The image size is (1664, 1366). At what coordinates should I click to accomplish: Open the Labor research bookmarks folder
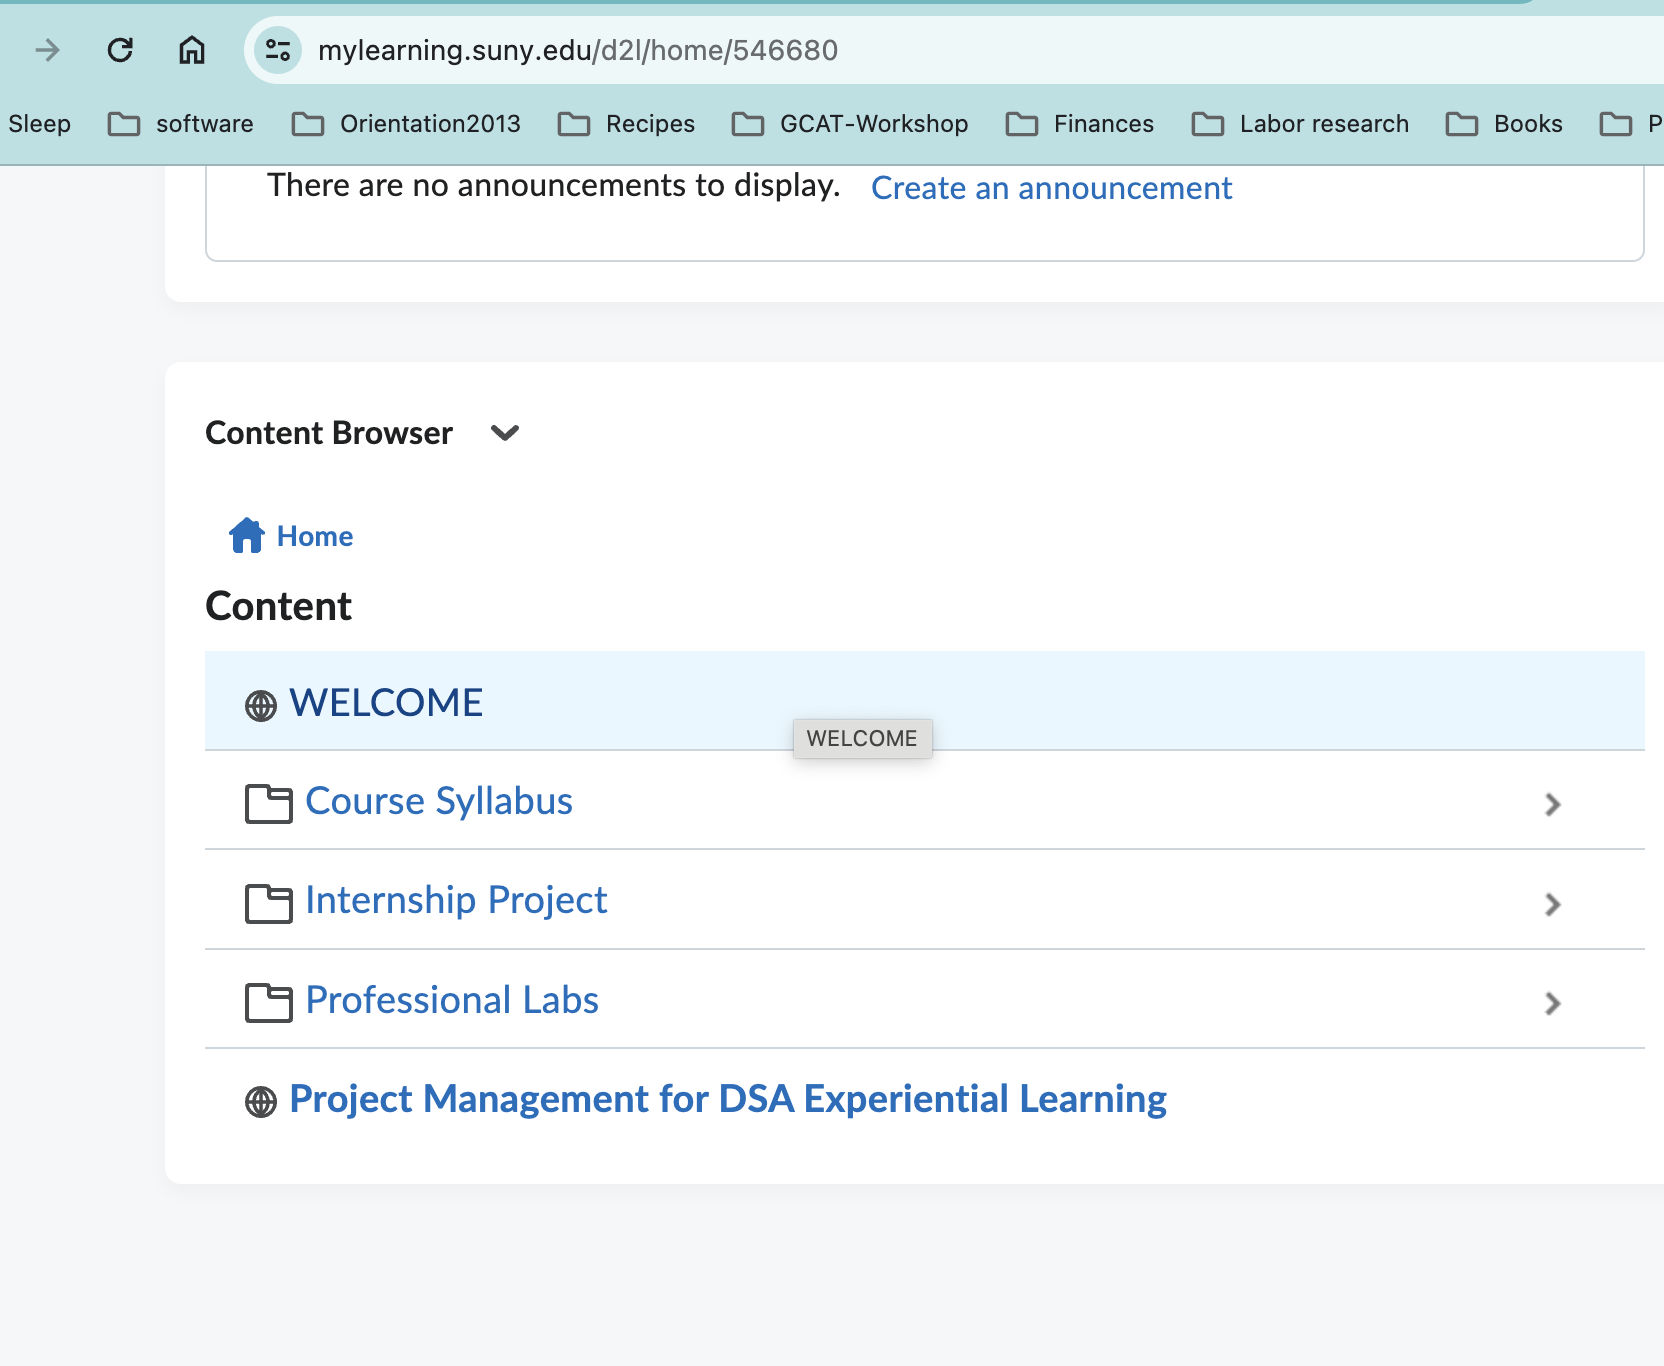tap(1300, 124)
